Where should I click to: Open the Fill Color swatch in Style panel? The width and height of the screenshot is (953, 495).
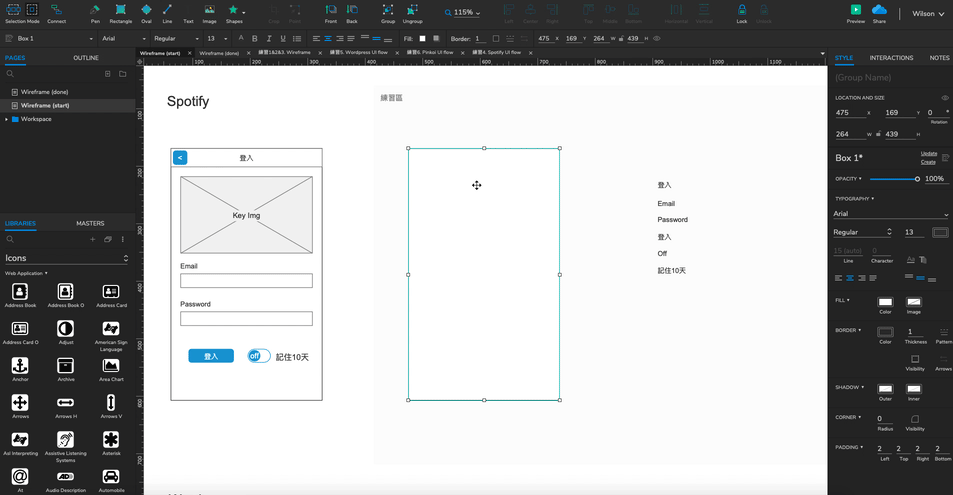point(885,302)
